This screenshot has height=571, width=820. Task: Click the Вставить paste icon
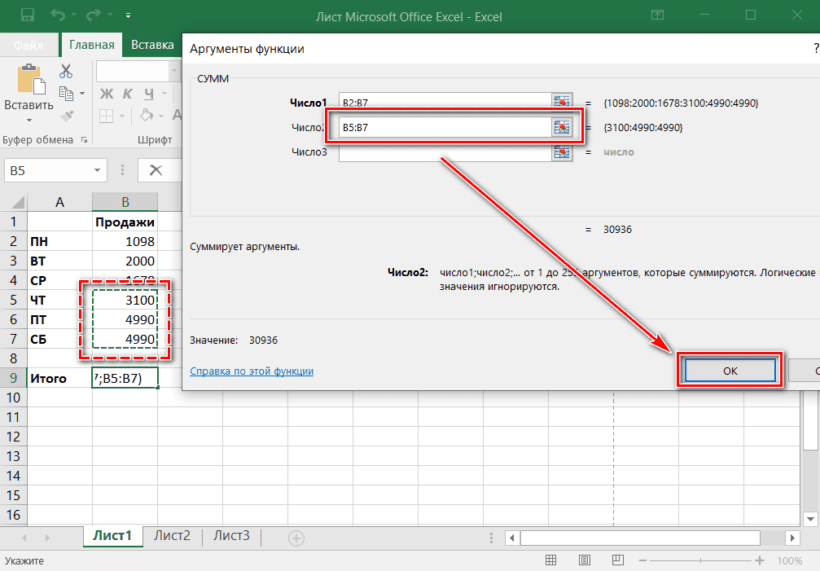pyautogui.click(x=30, y=80)
